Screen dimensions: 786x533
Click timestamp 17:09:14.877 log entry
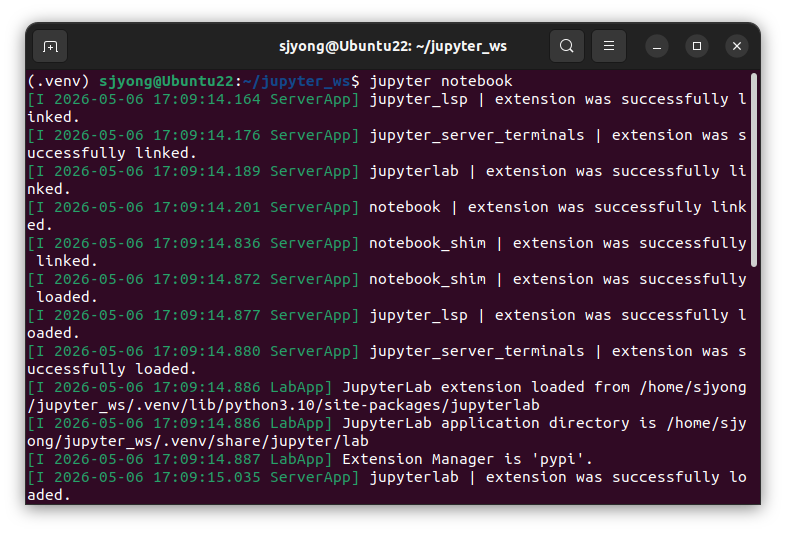coord(207,315)
